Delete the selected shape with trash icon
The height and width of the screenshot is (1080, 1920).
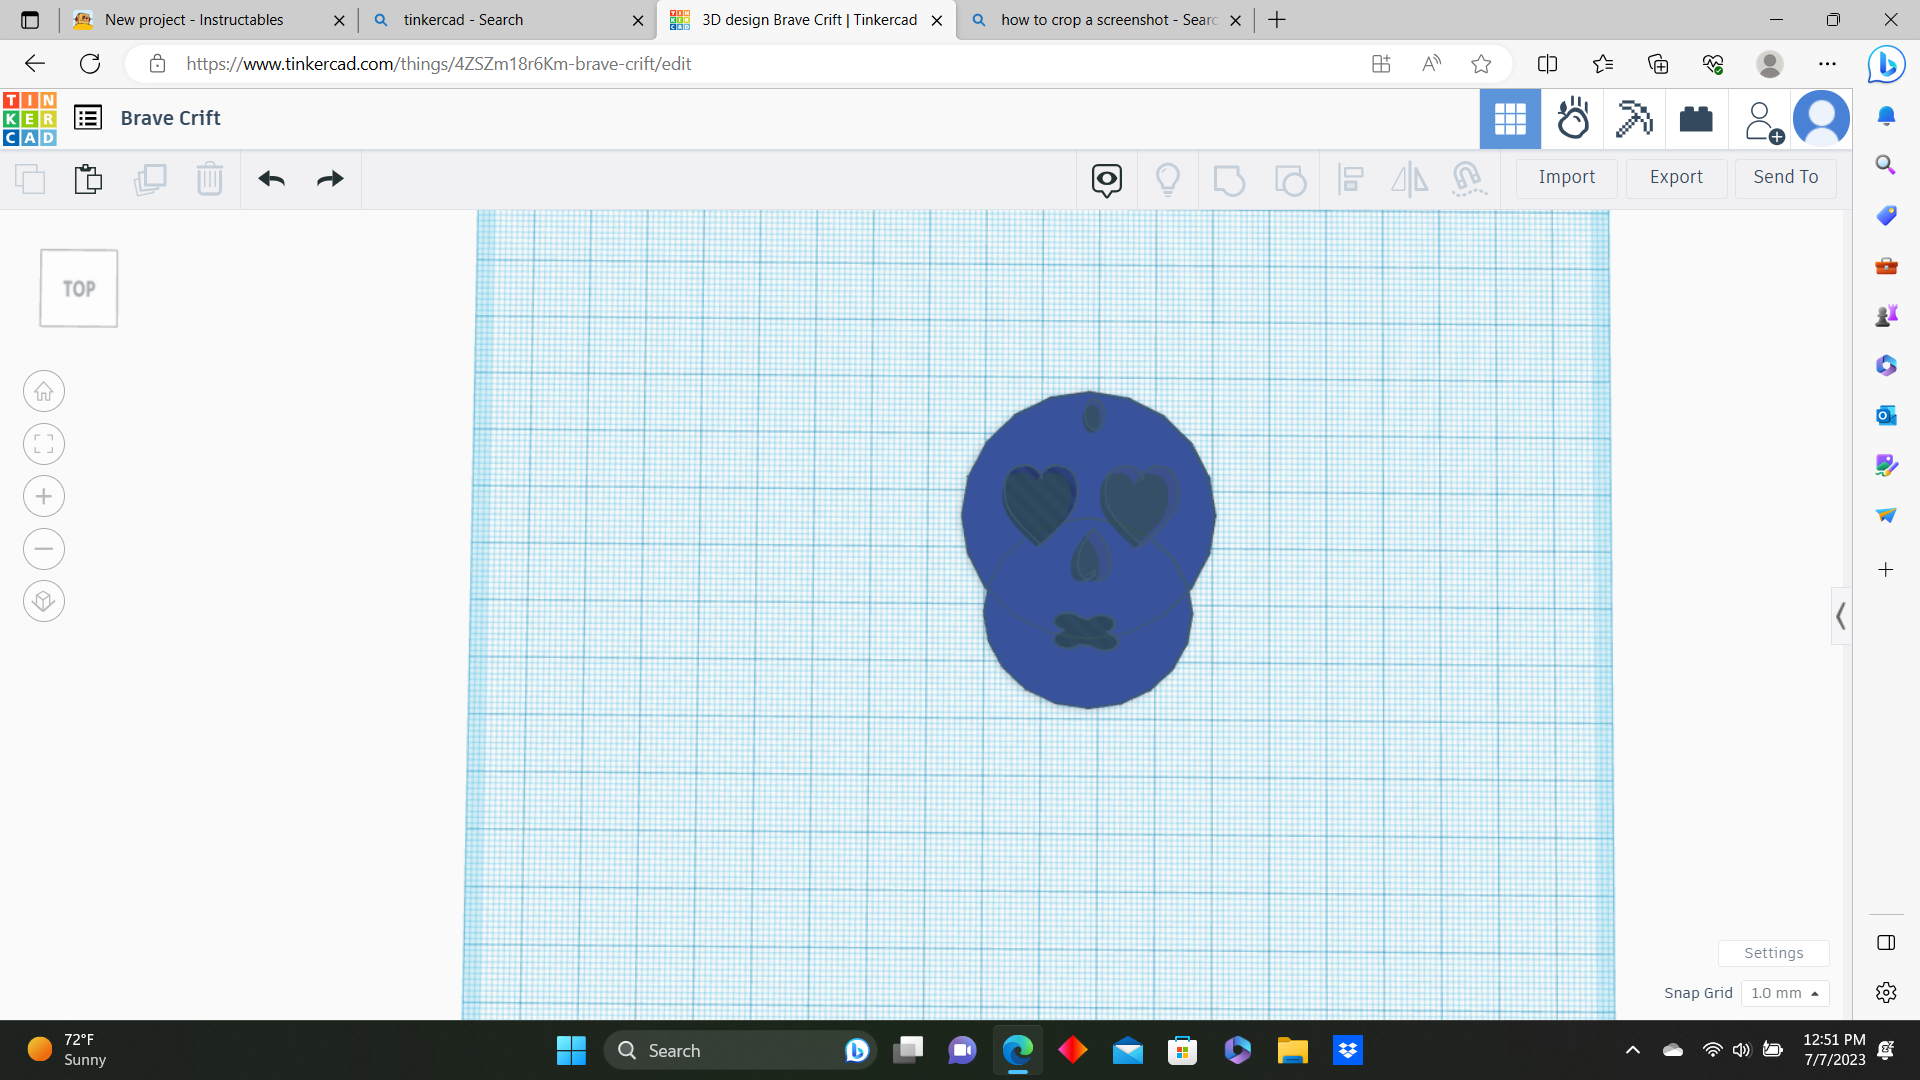[210, 178]
